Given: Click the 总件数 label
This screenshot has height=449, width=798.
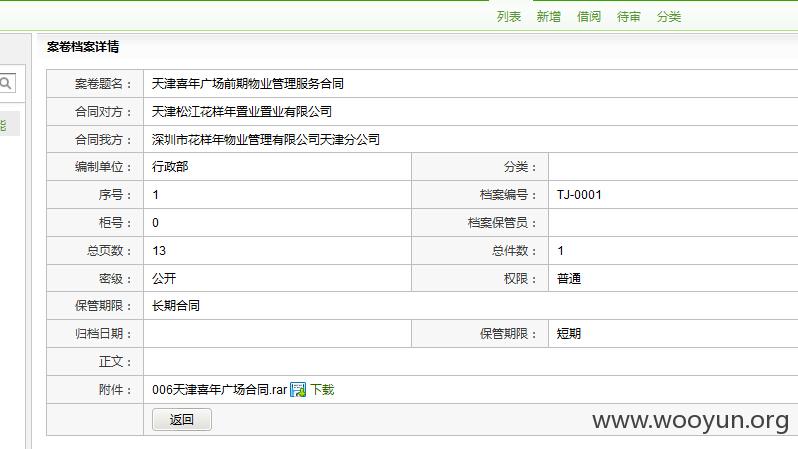Looking at the screenshot, I should [514, 250].
